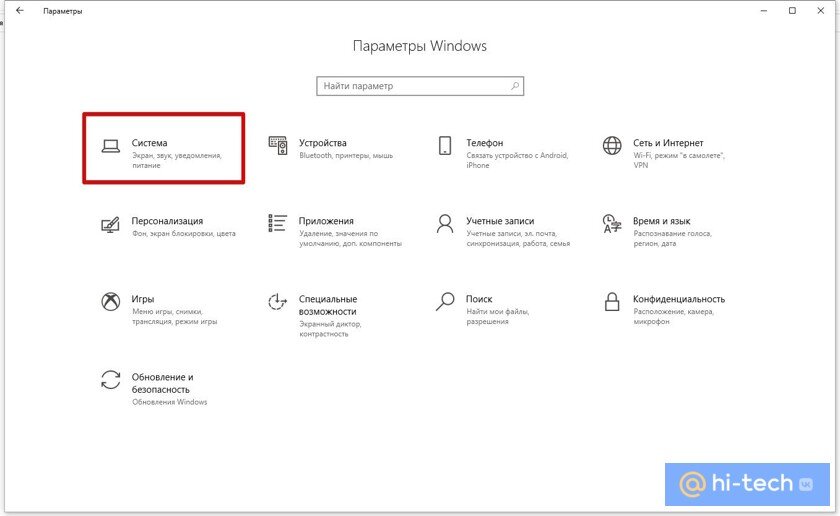The height and width of the screenshot is (516, 840).
Task: Click description 'Найти мои файлы, разрешения'
Action: pyautogui.click(x=498, y=317)
